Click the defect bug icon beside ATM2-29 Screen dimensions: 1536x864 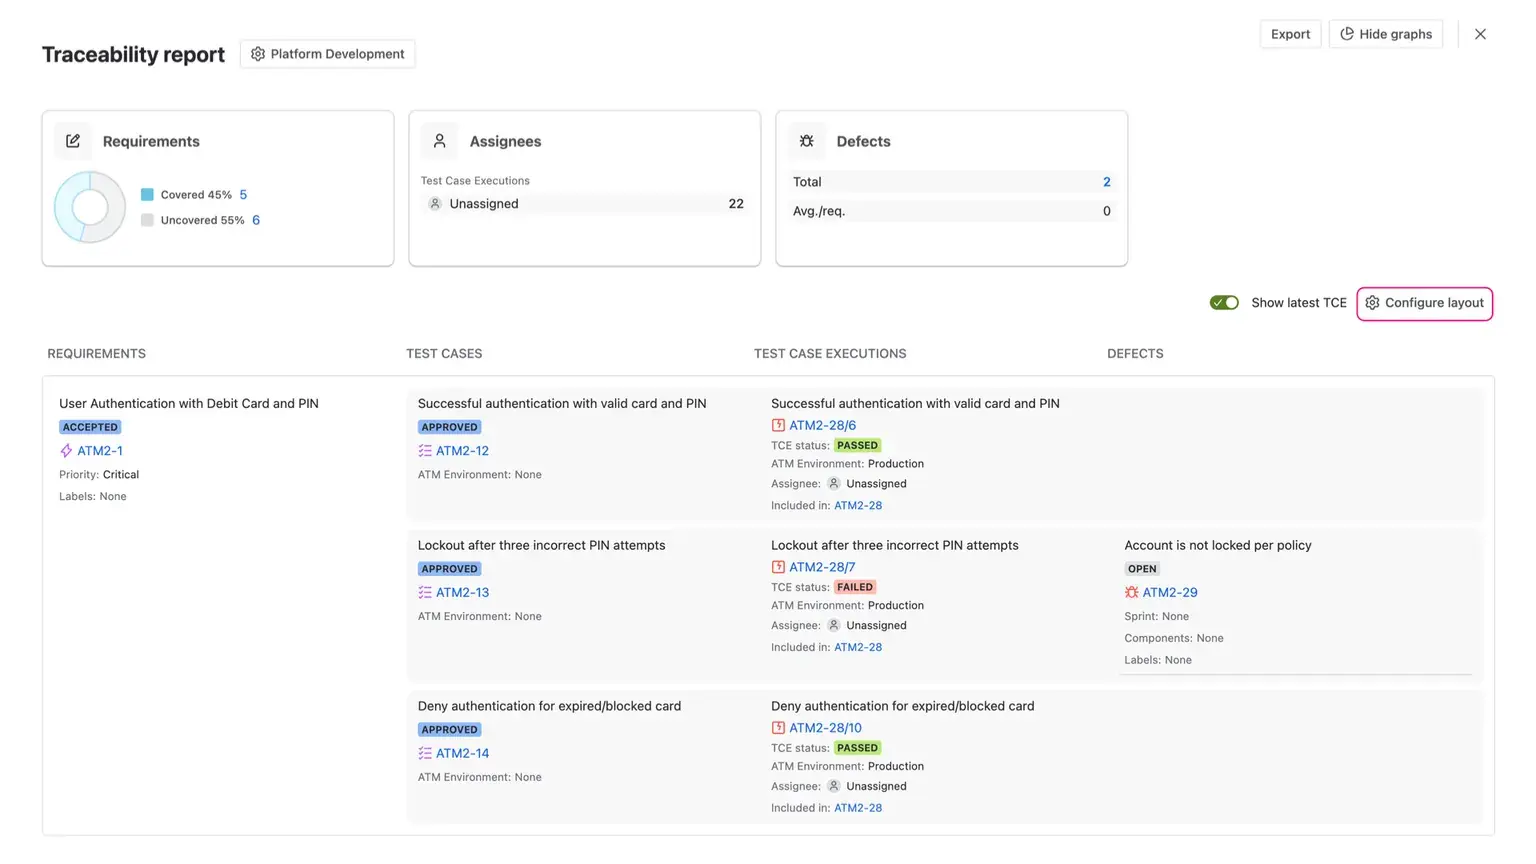pos(1131,592)
